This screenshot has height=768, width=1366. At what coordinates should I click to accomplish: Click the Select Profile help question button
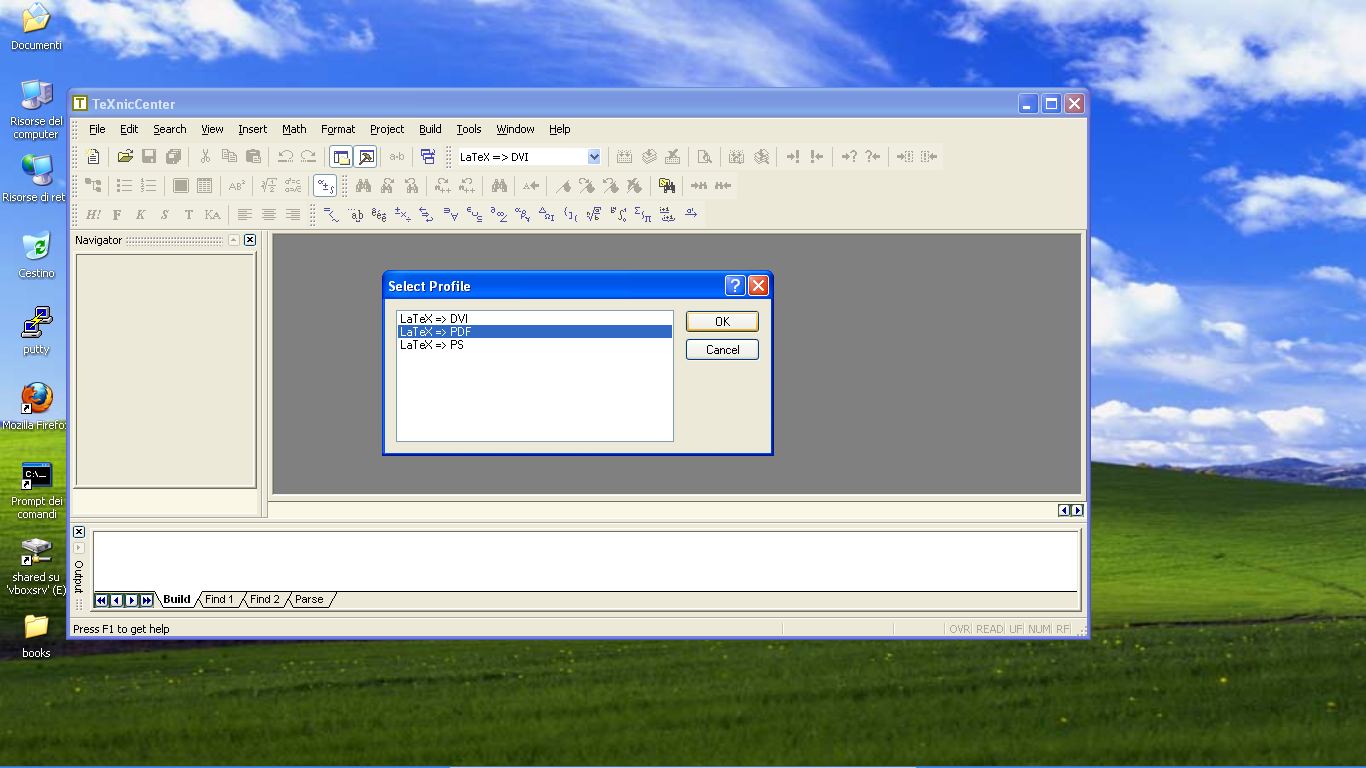(735, 286)
